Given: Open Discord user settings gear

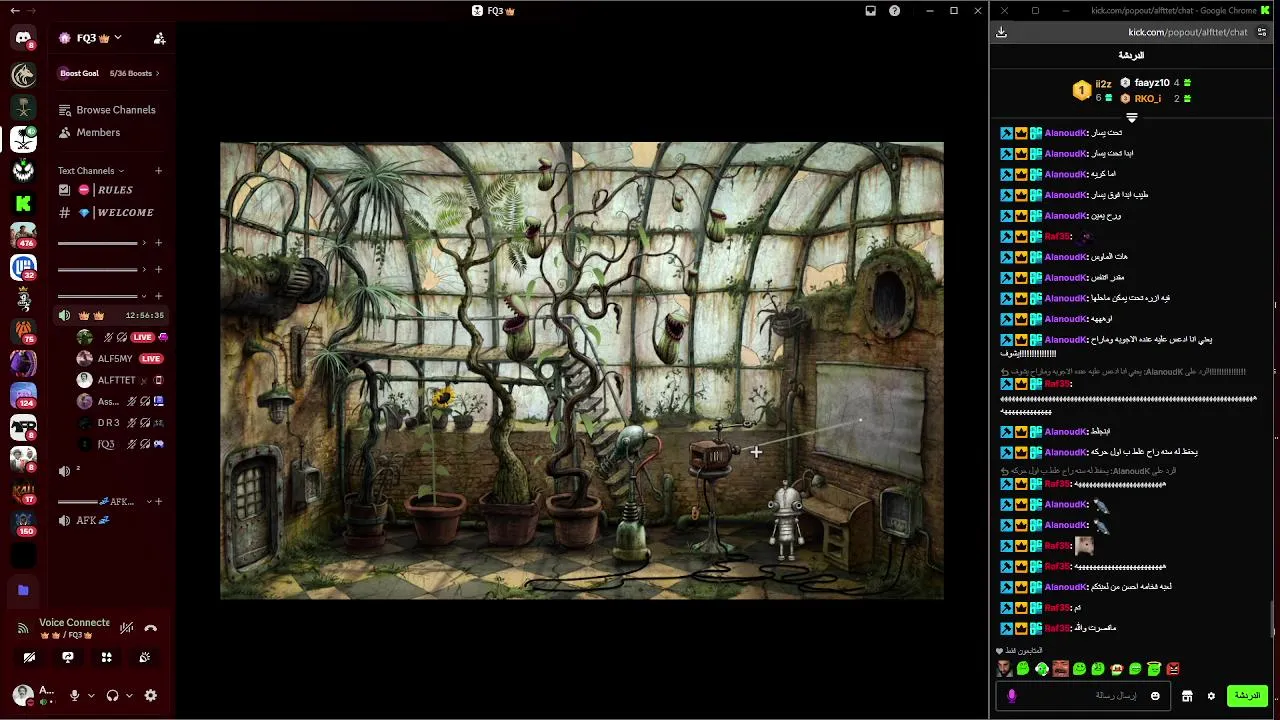Looking at the screenshot, I should [x=151, y=695].
